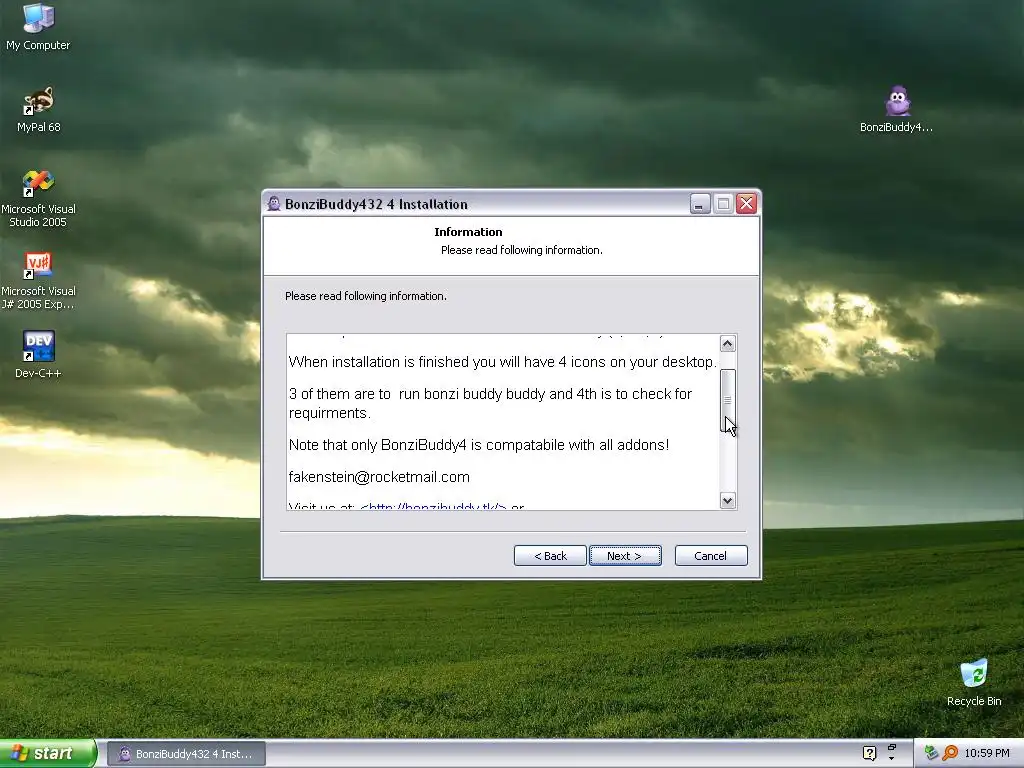Screen dimensions: 1024x768
Task: Click the info text scroll down arrow
Action: point(728,501)
